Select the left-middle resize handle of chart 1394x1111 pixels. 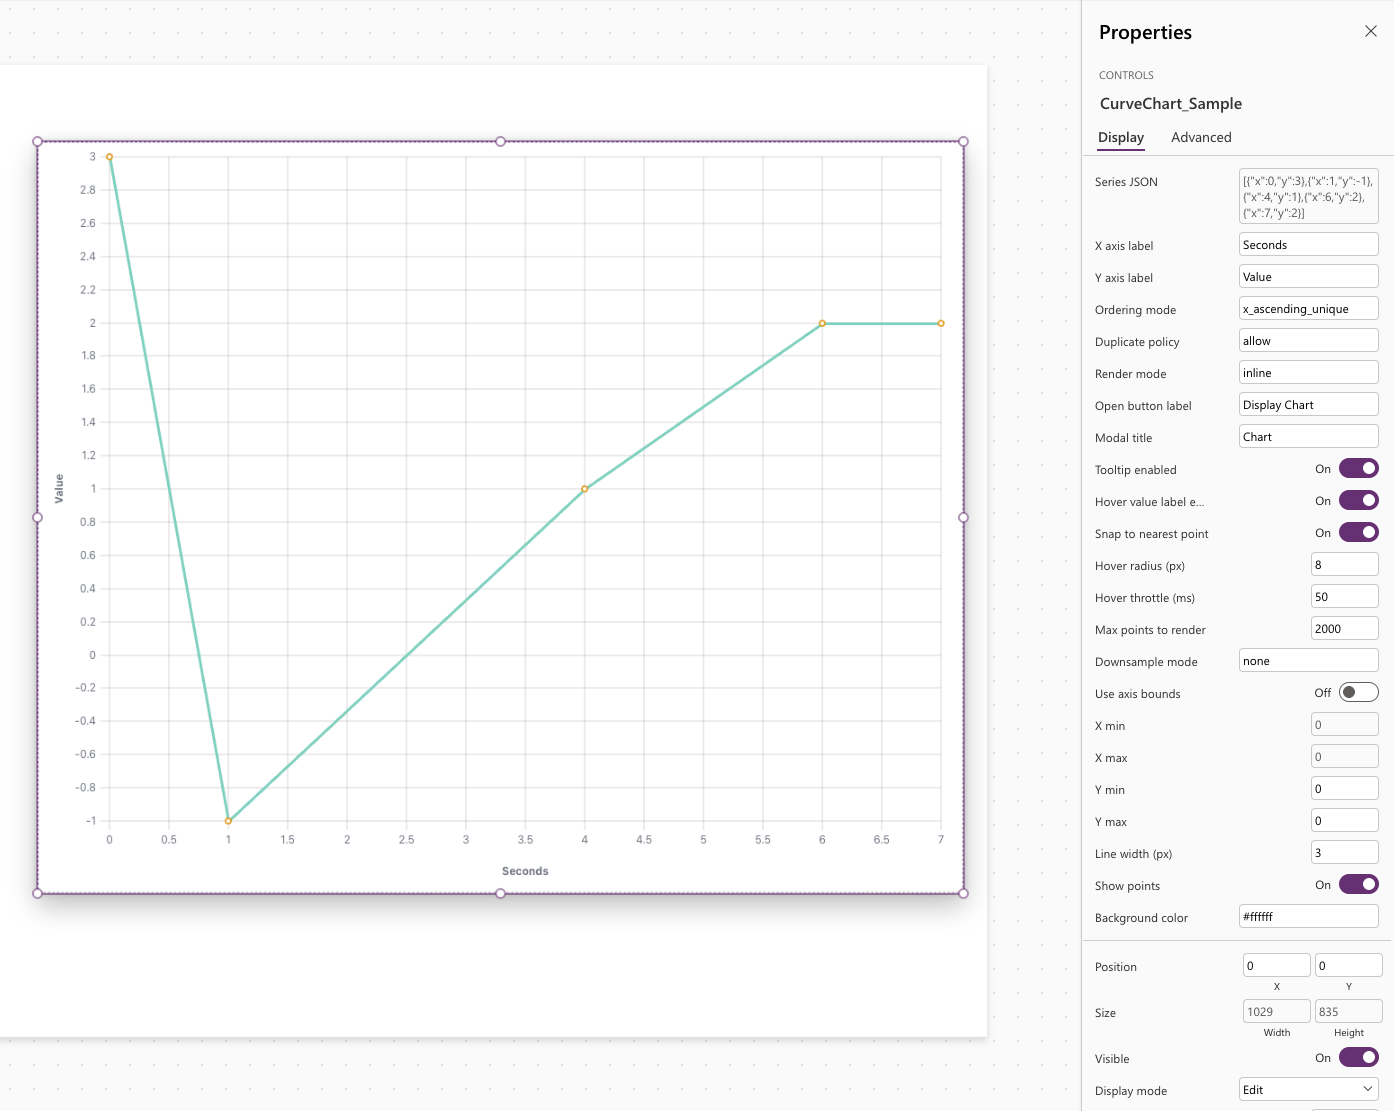[38, 517]
